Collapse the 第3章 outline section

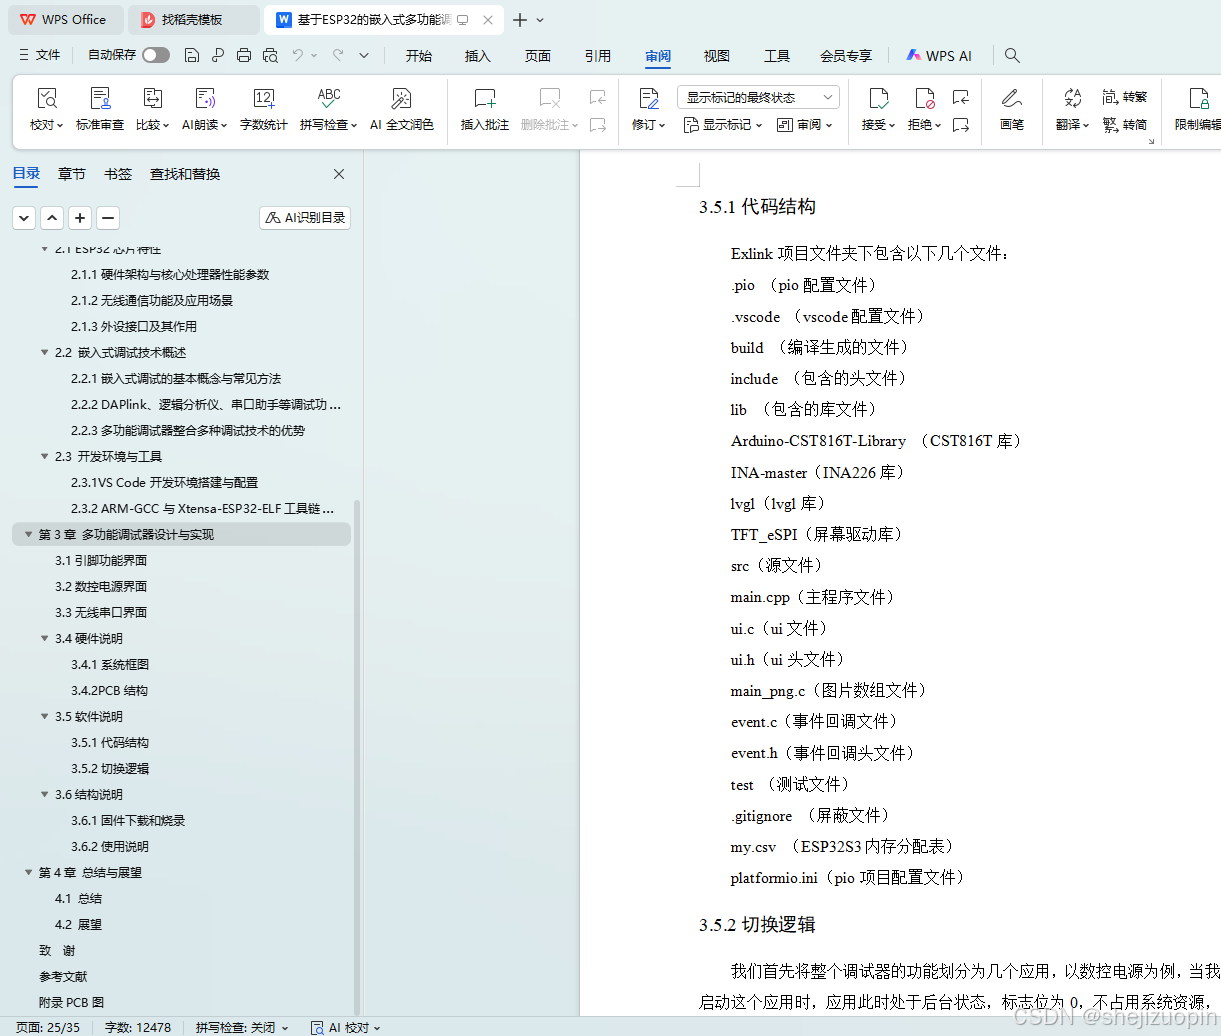[x=28, y=534]
